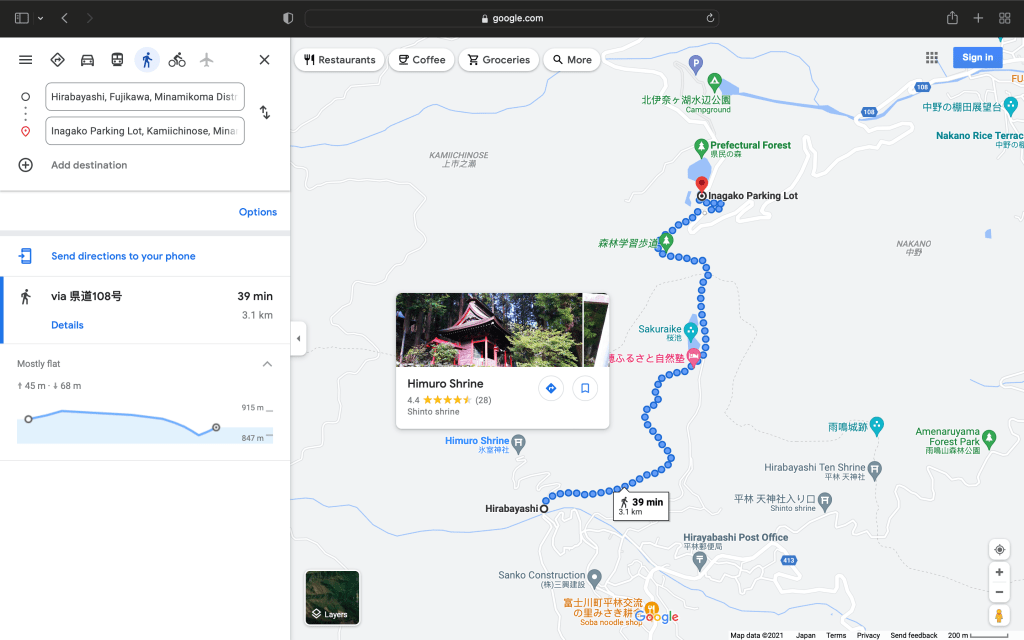Collapse the side panel arrow
The width and height of the screenshot is (1024, 640).
tap(297, 339)
